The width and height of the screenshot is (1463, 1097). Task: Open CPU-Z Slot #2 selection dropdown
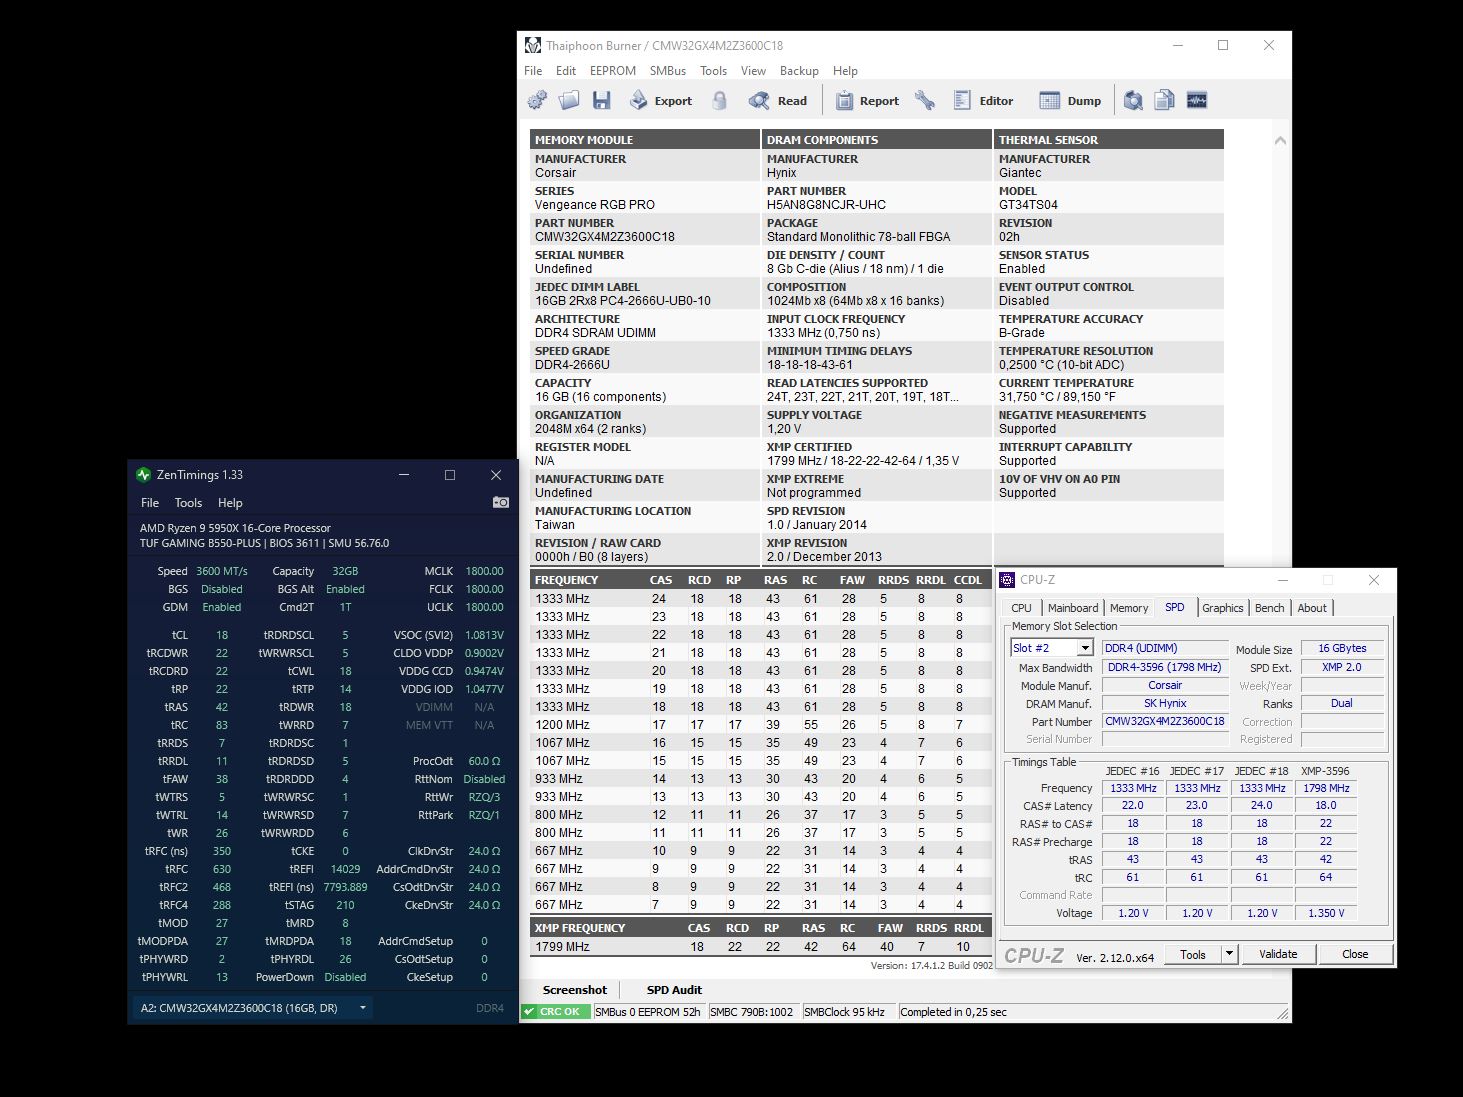[1051, 648]
